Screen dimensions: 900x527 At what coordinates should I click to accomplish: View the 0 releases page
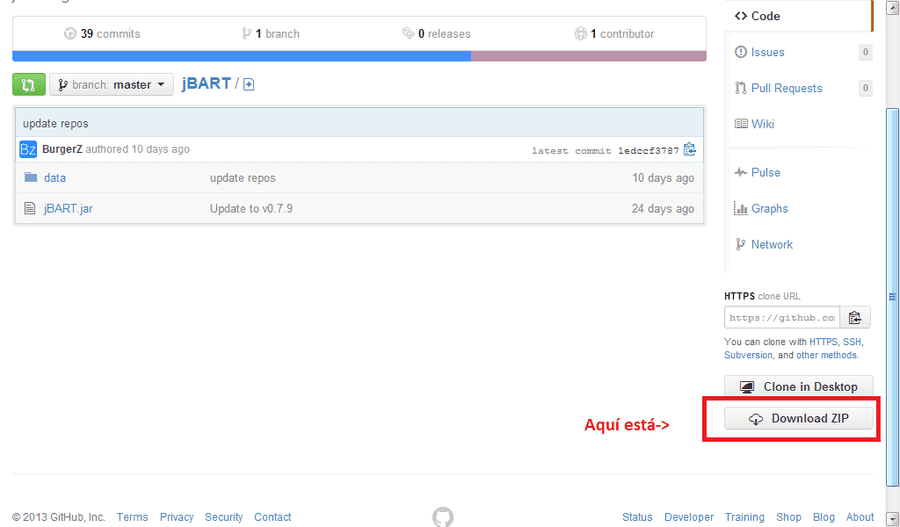436,34
